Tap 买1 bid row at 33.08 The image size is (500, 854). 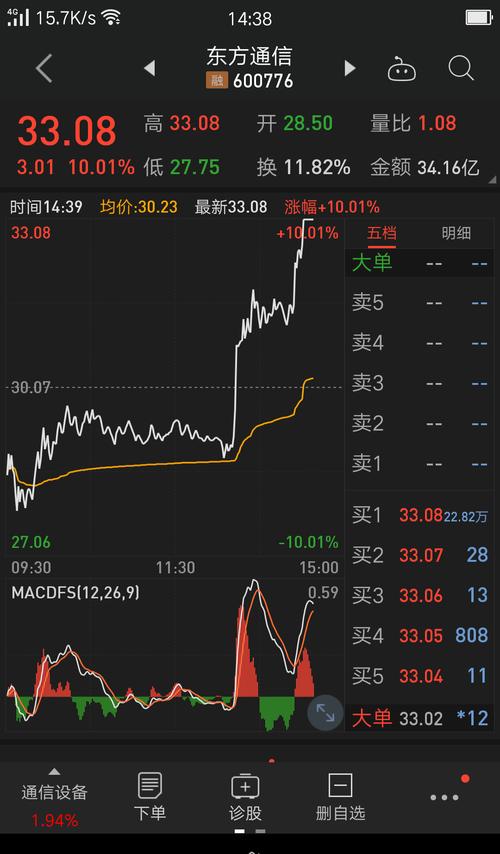420,515
